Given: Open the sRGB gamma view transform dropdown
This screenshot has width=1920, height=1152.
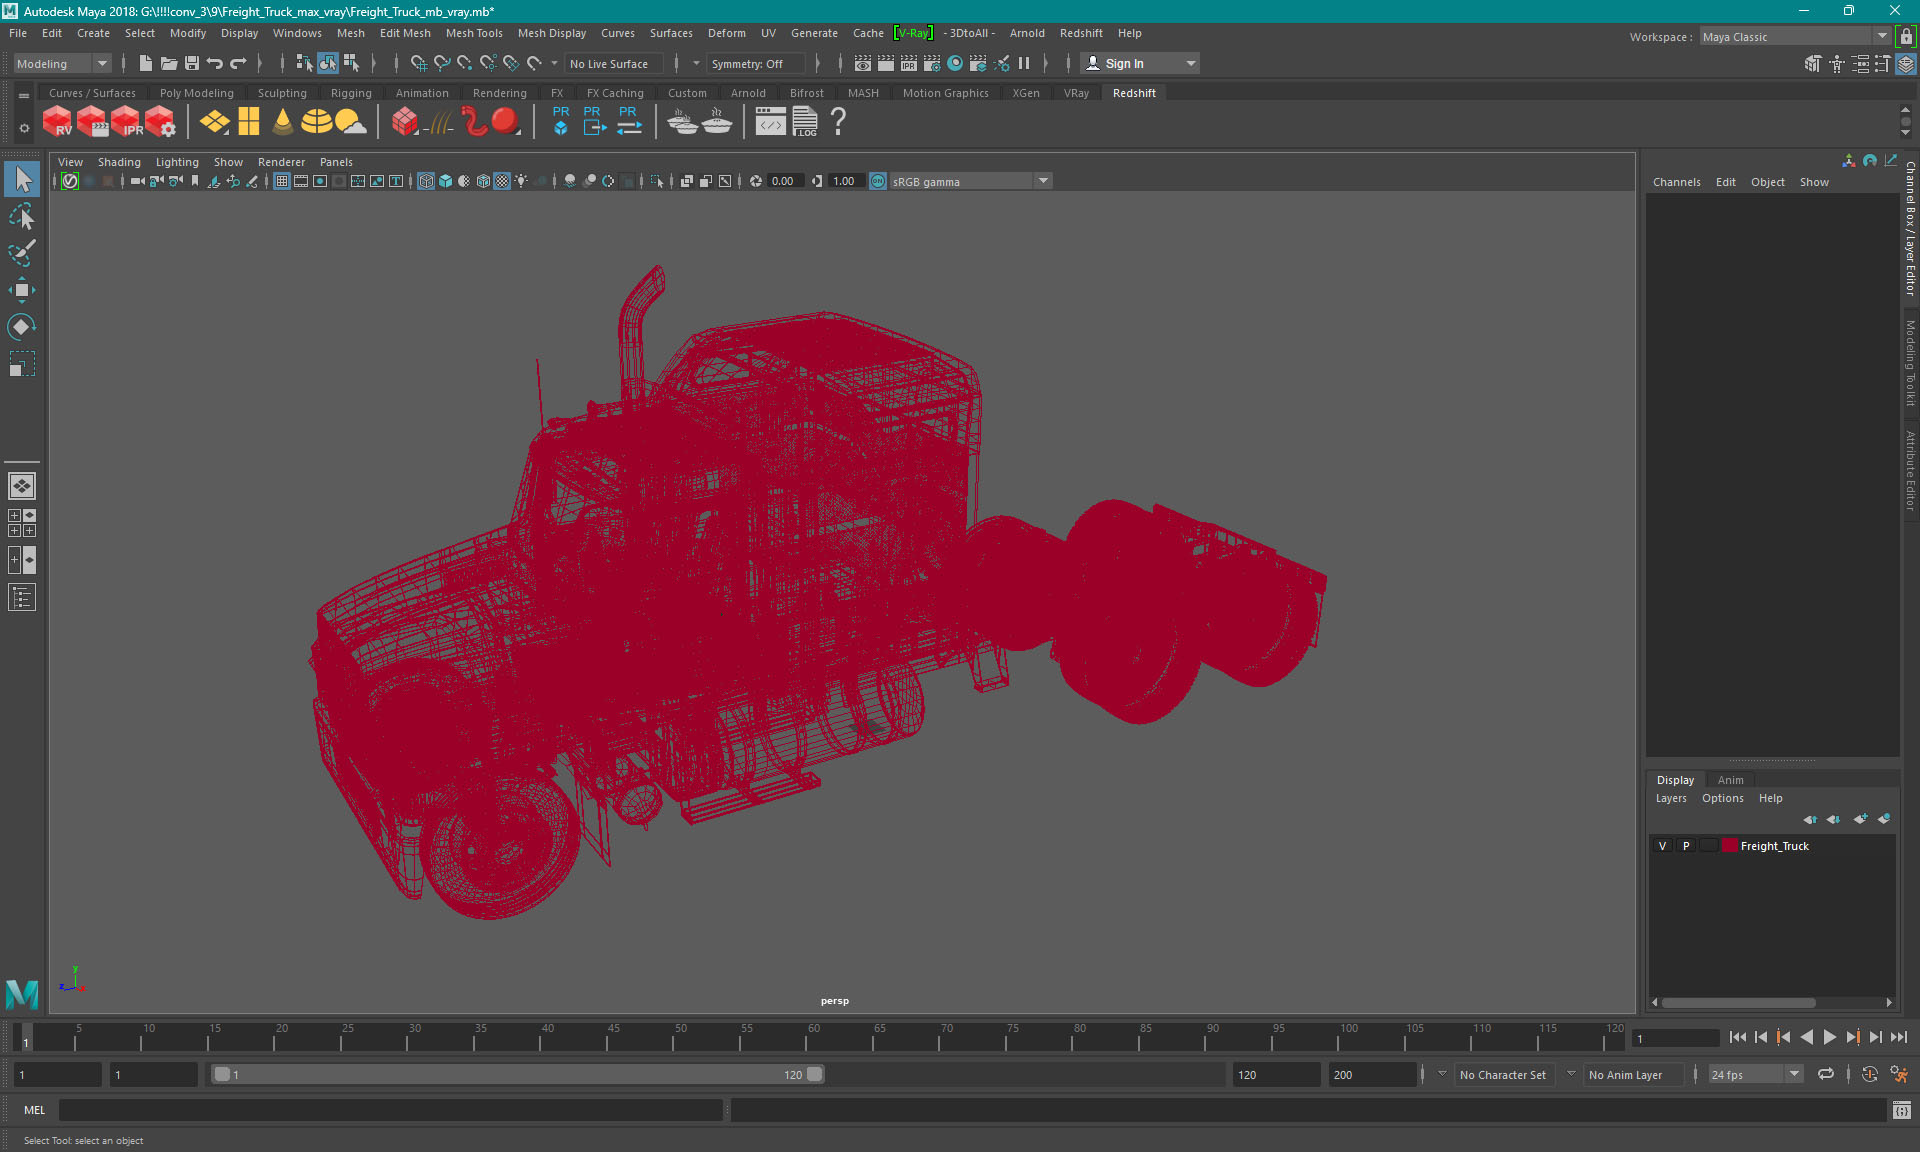Looking at the screenshot, I should [969, 181].
